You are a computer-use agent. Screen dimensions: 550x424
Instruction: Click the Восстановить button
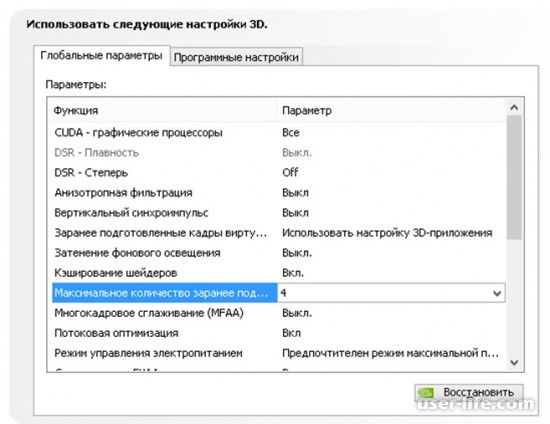coord(469,392)
